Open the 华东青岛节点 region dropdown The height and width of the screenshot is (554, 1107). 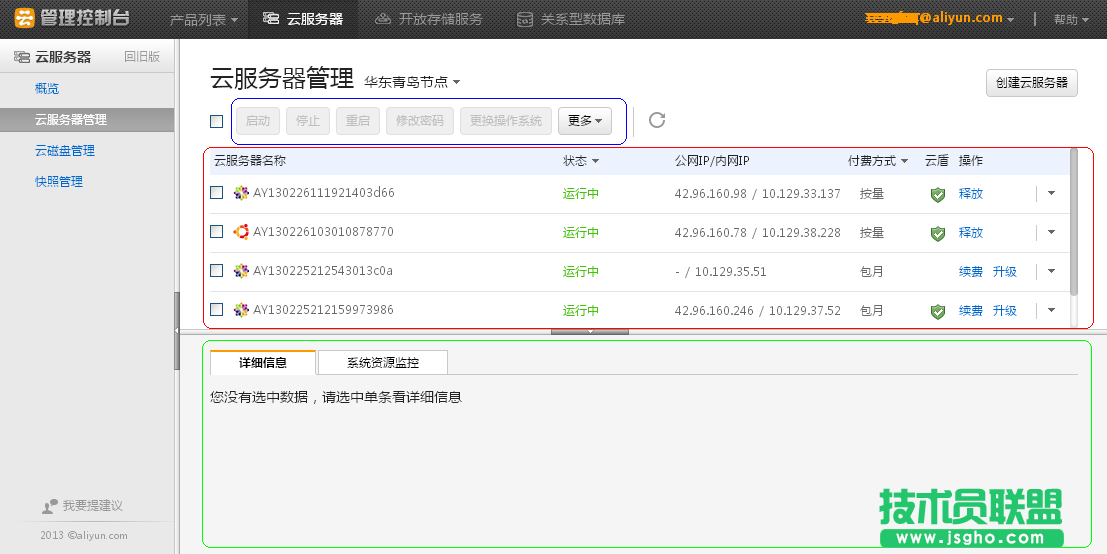[x=412, y=83]
